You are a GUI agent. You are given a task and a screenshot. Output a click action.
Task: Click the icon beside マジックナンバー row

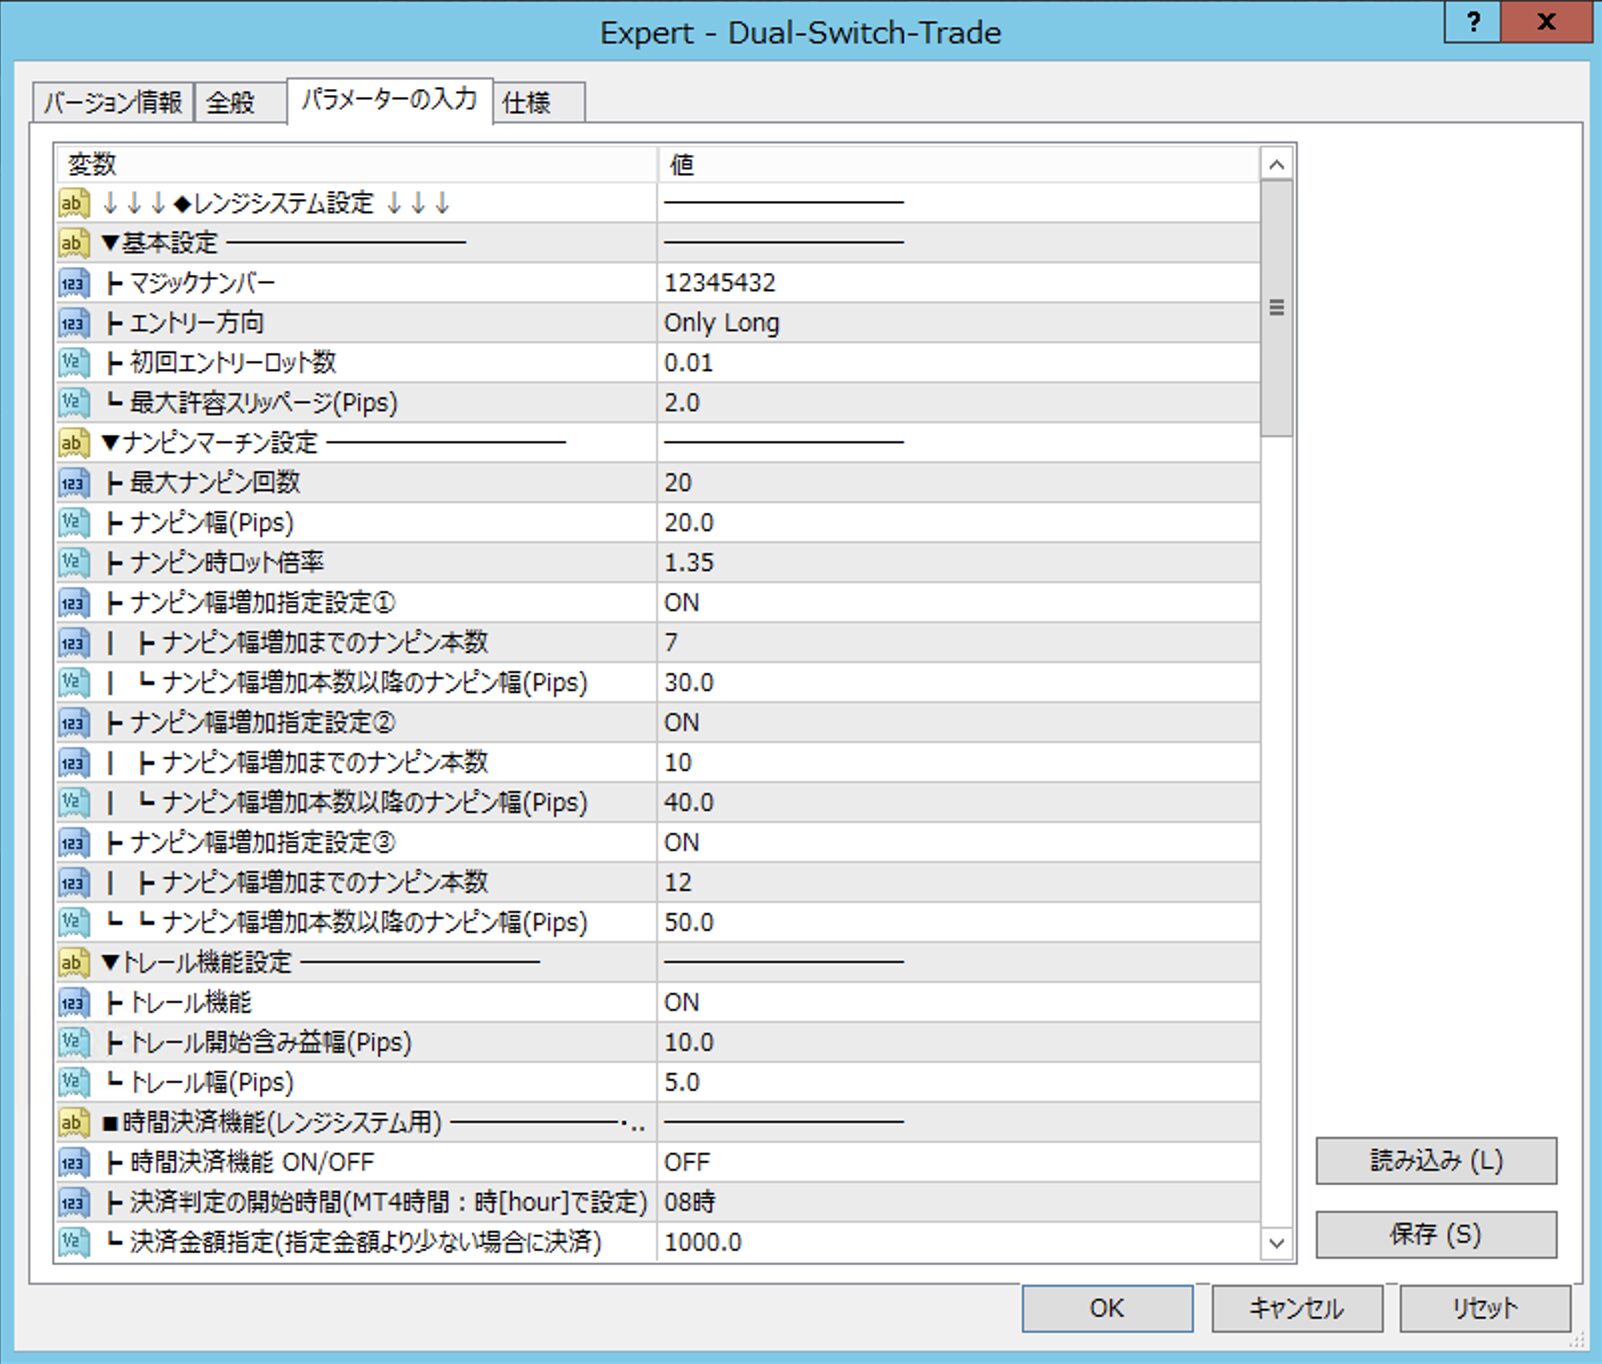pos(73,283)
